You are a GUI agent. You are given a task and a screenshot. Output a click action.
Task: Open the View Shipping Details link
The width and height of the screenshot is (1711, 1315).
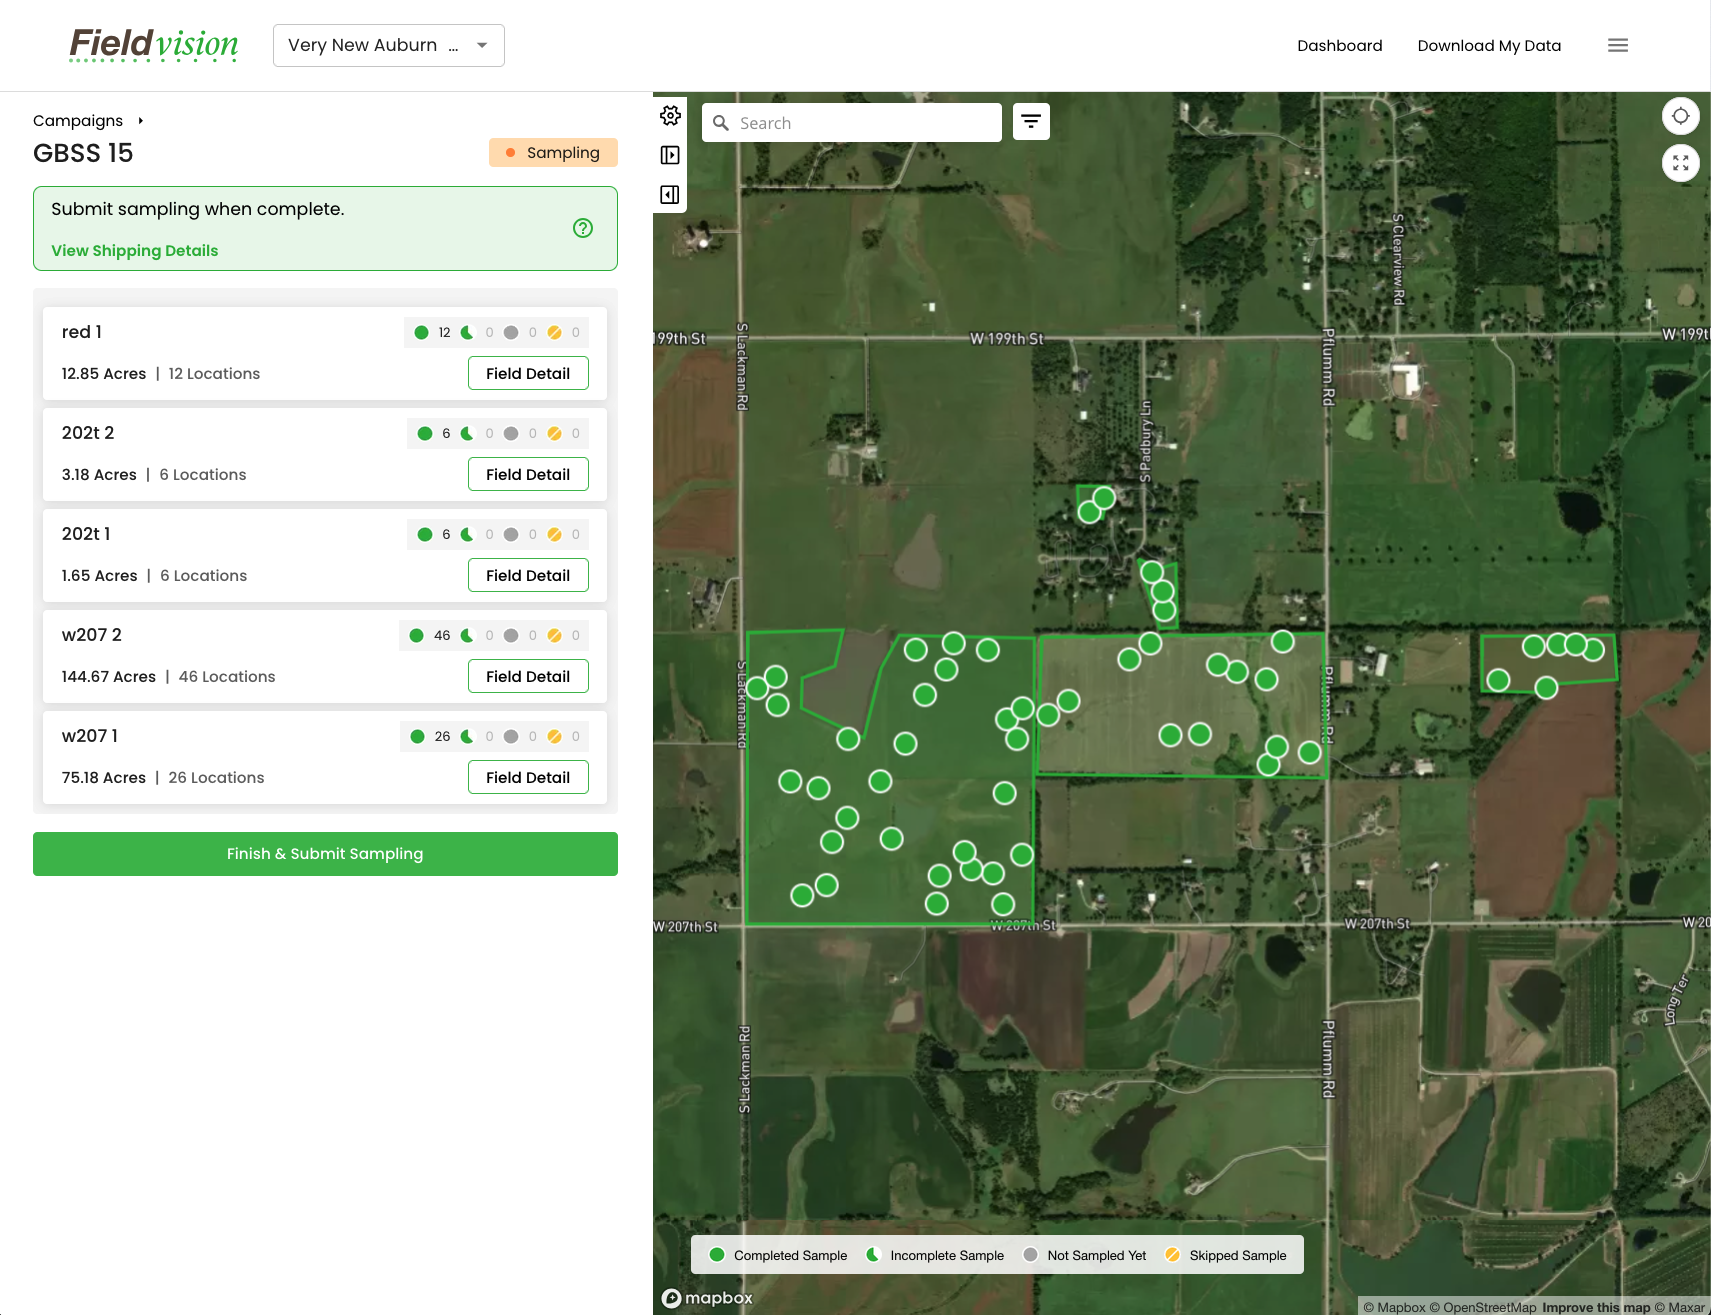134,250
